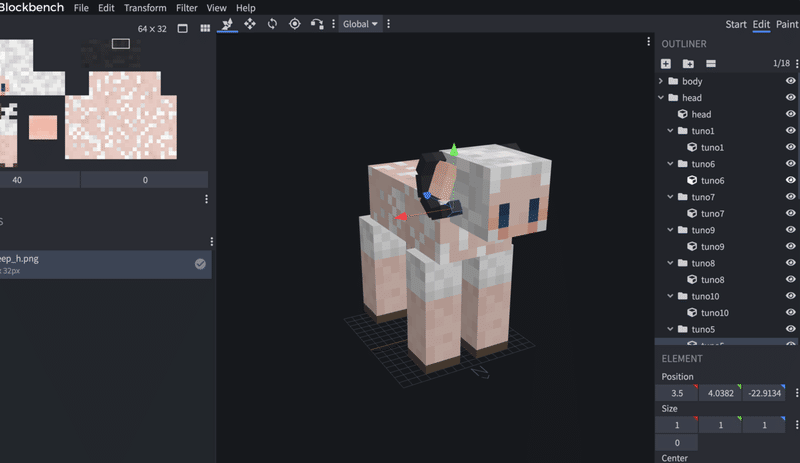Viewport: 800px width, 463px height.
Task: Switch to Edit mode tab
Action: [761, 24]
